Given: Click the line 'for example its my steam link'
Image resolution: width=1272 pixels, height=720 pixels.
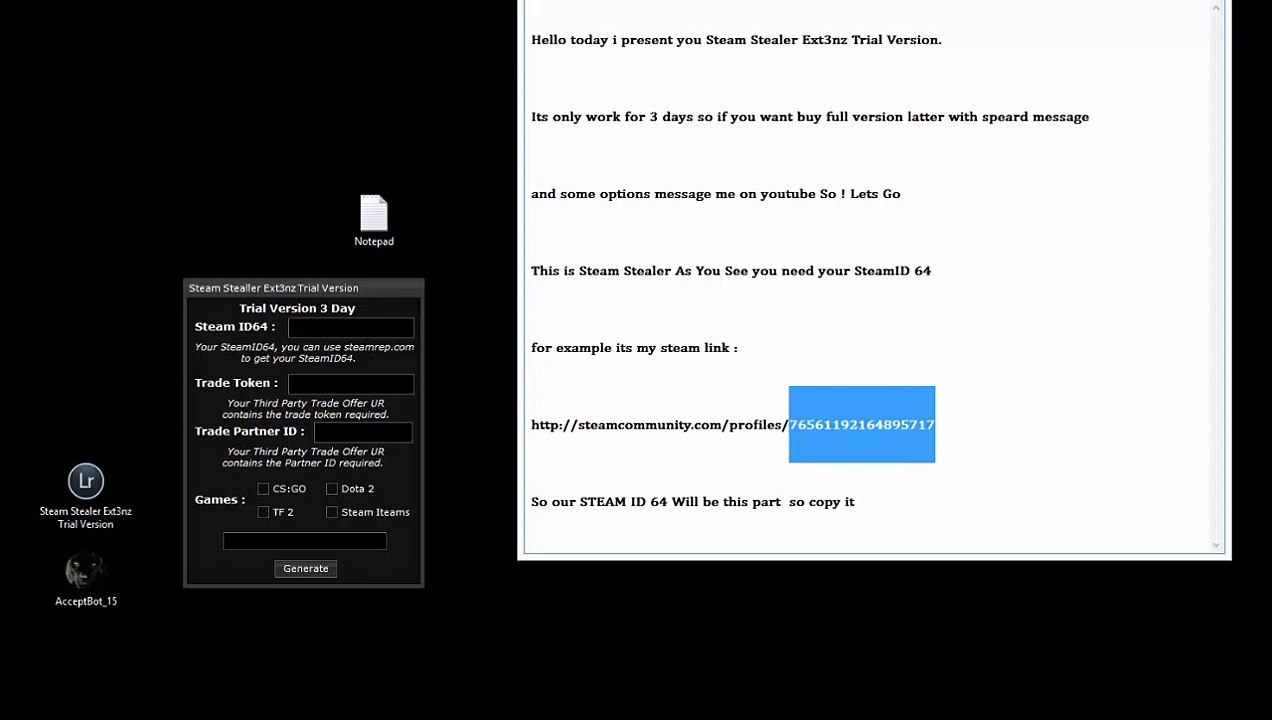Looking at the screenshot, I should point(634,348).
